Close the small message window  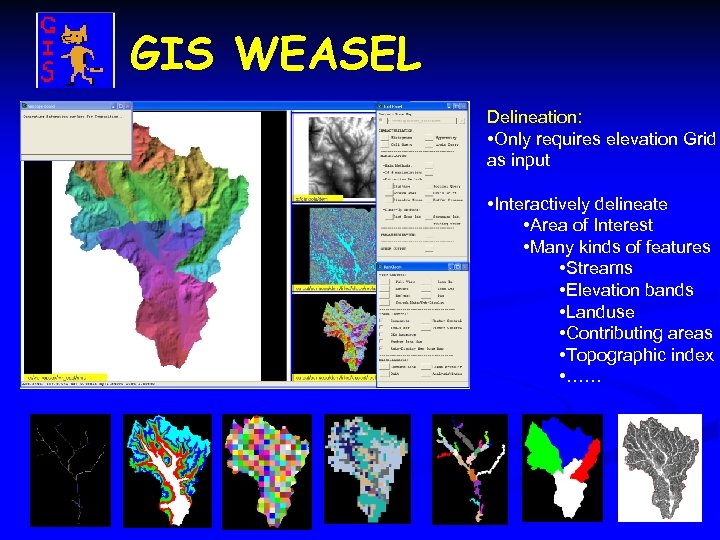coord(128,106)
